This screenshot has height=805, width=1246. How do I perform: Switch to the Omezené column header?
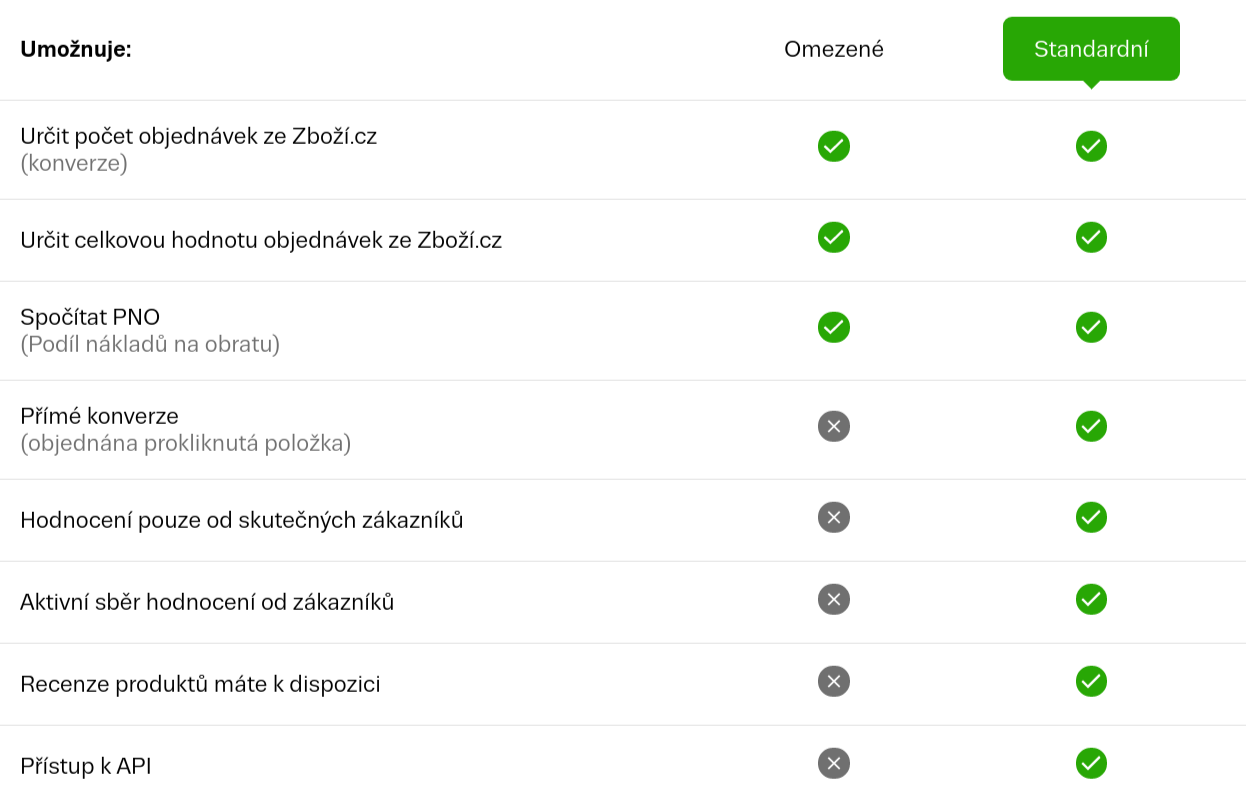[834, 49]
